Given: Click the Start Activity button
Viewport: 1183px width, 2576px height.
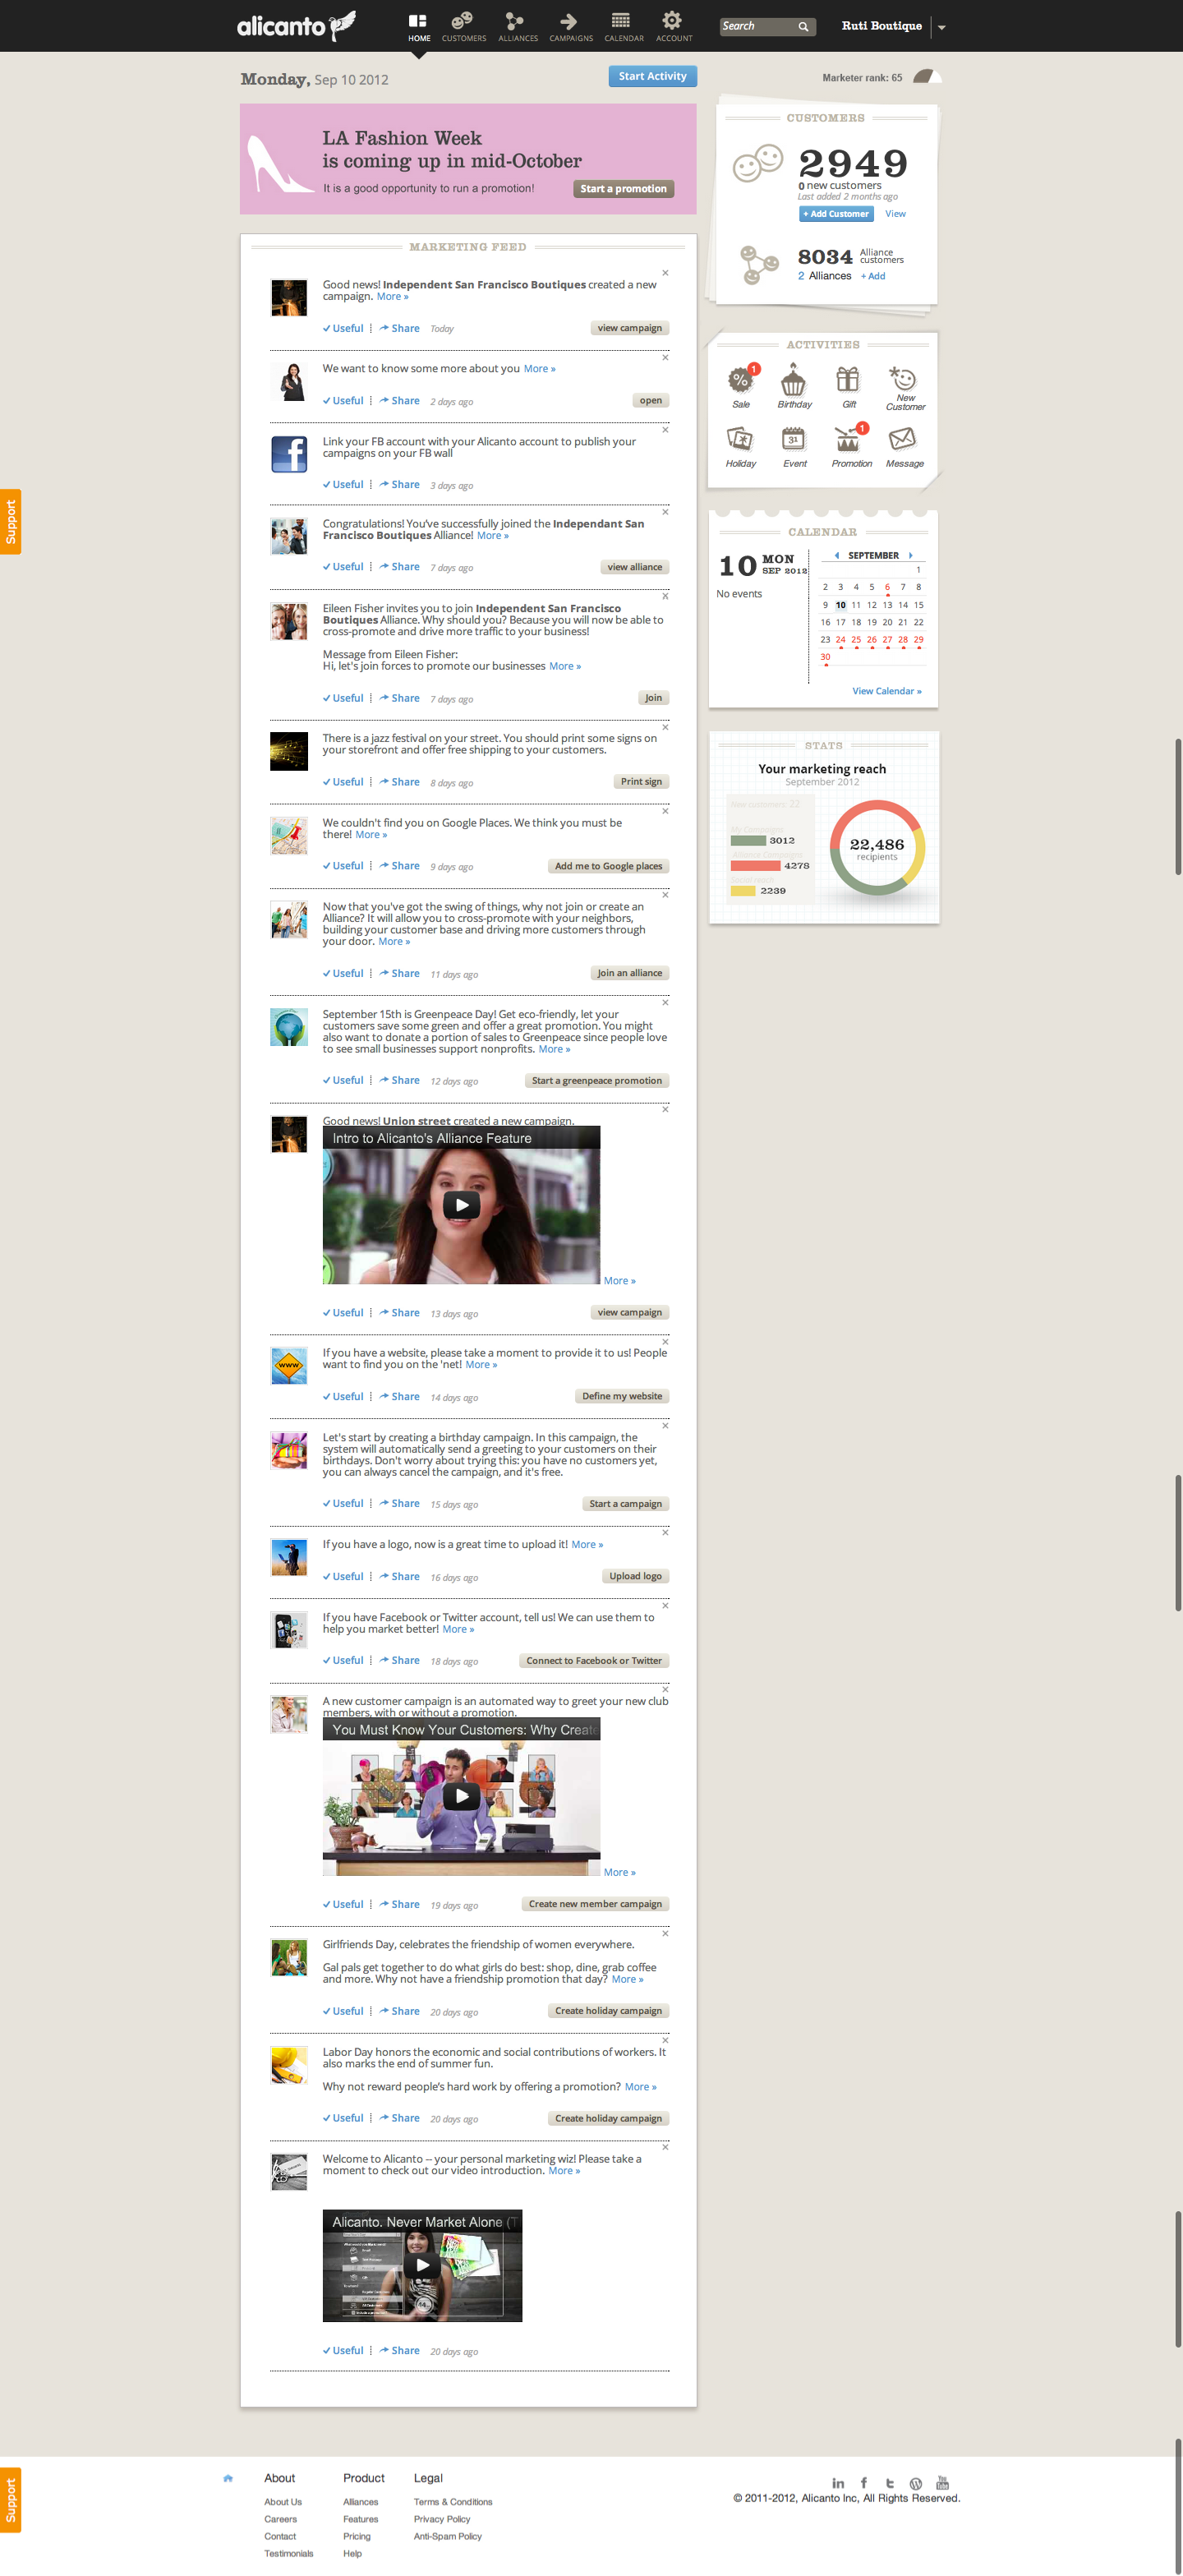Looking at the screenshot, I should pyautogui.click(x=652, y=76).
